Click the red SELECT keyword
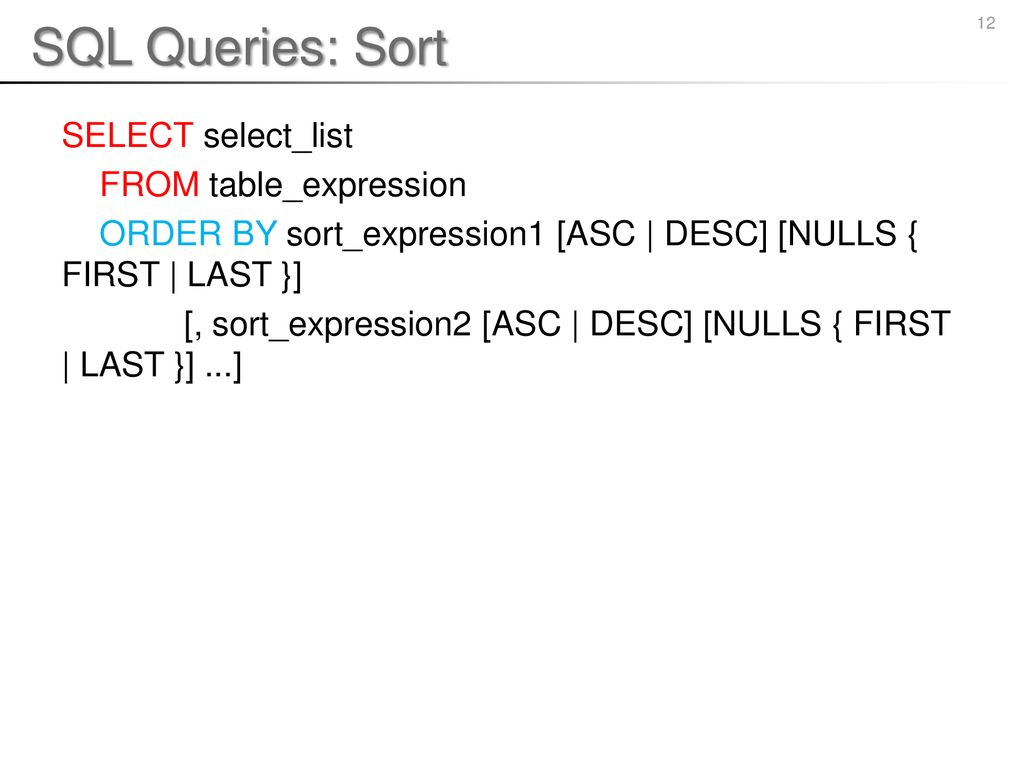This screenshot has height=768, width=1024. coord(127,136)
